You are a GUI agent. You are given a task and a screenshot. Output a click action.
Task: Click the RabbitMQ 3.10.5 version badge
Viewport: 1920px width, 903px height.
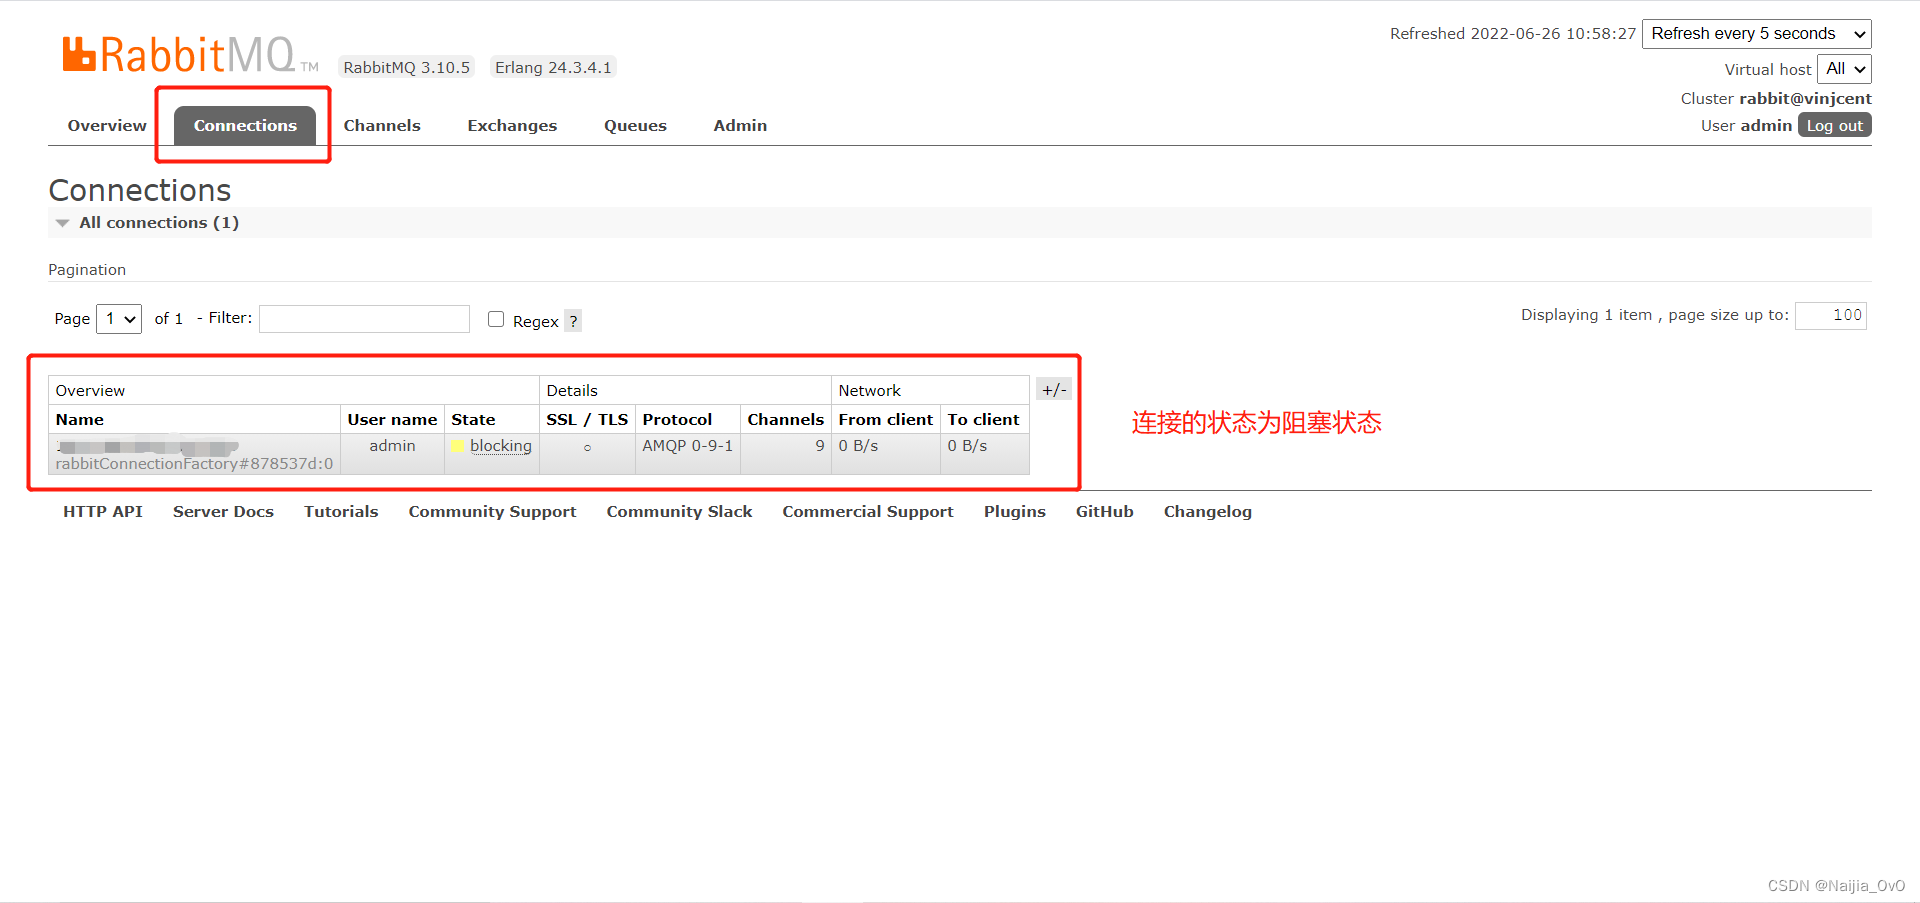pyautogui.click(x=406, y=68)
